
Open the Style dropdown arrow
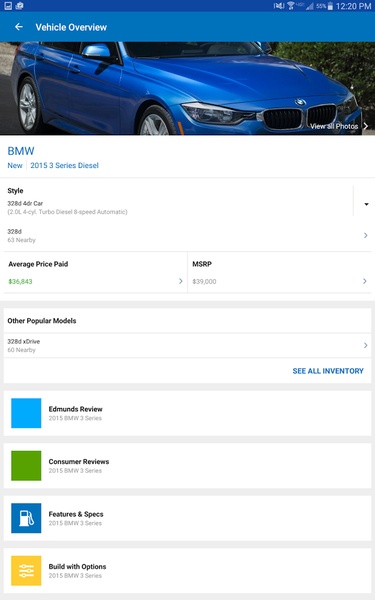point(366,204)
